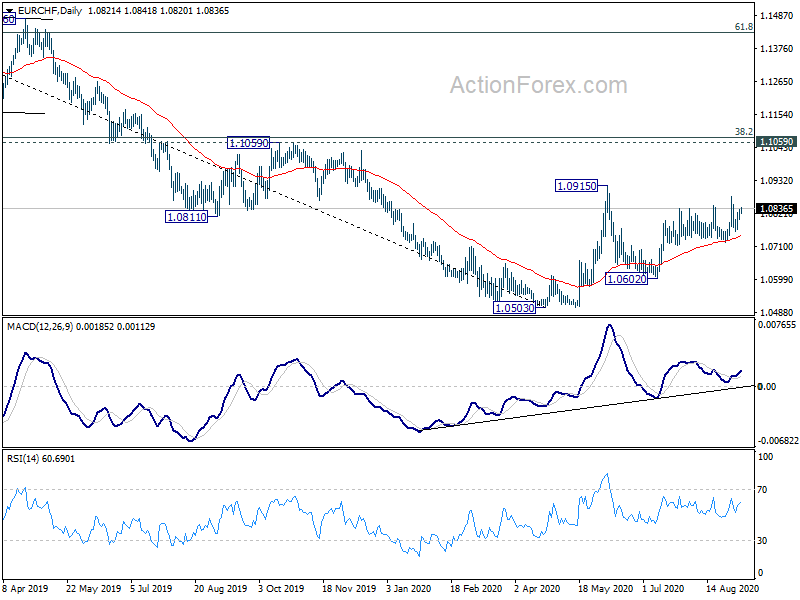Click the 18 May 2020 date label
Viewport: 800px width, 600px height.
click(605, 588)
